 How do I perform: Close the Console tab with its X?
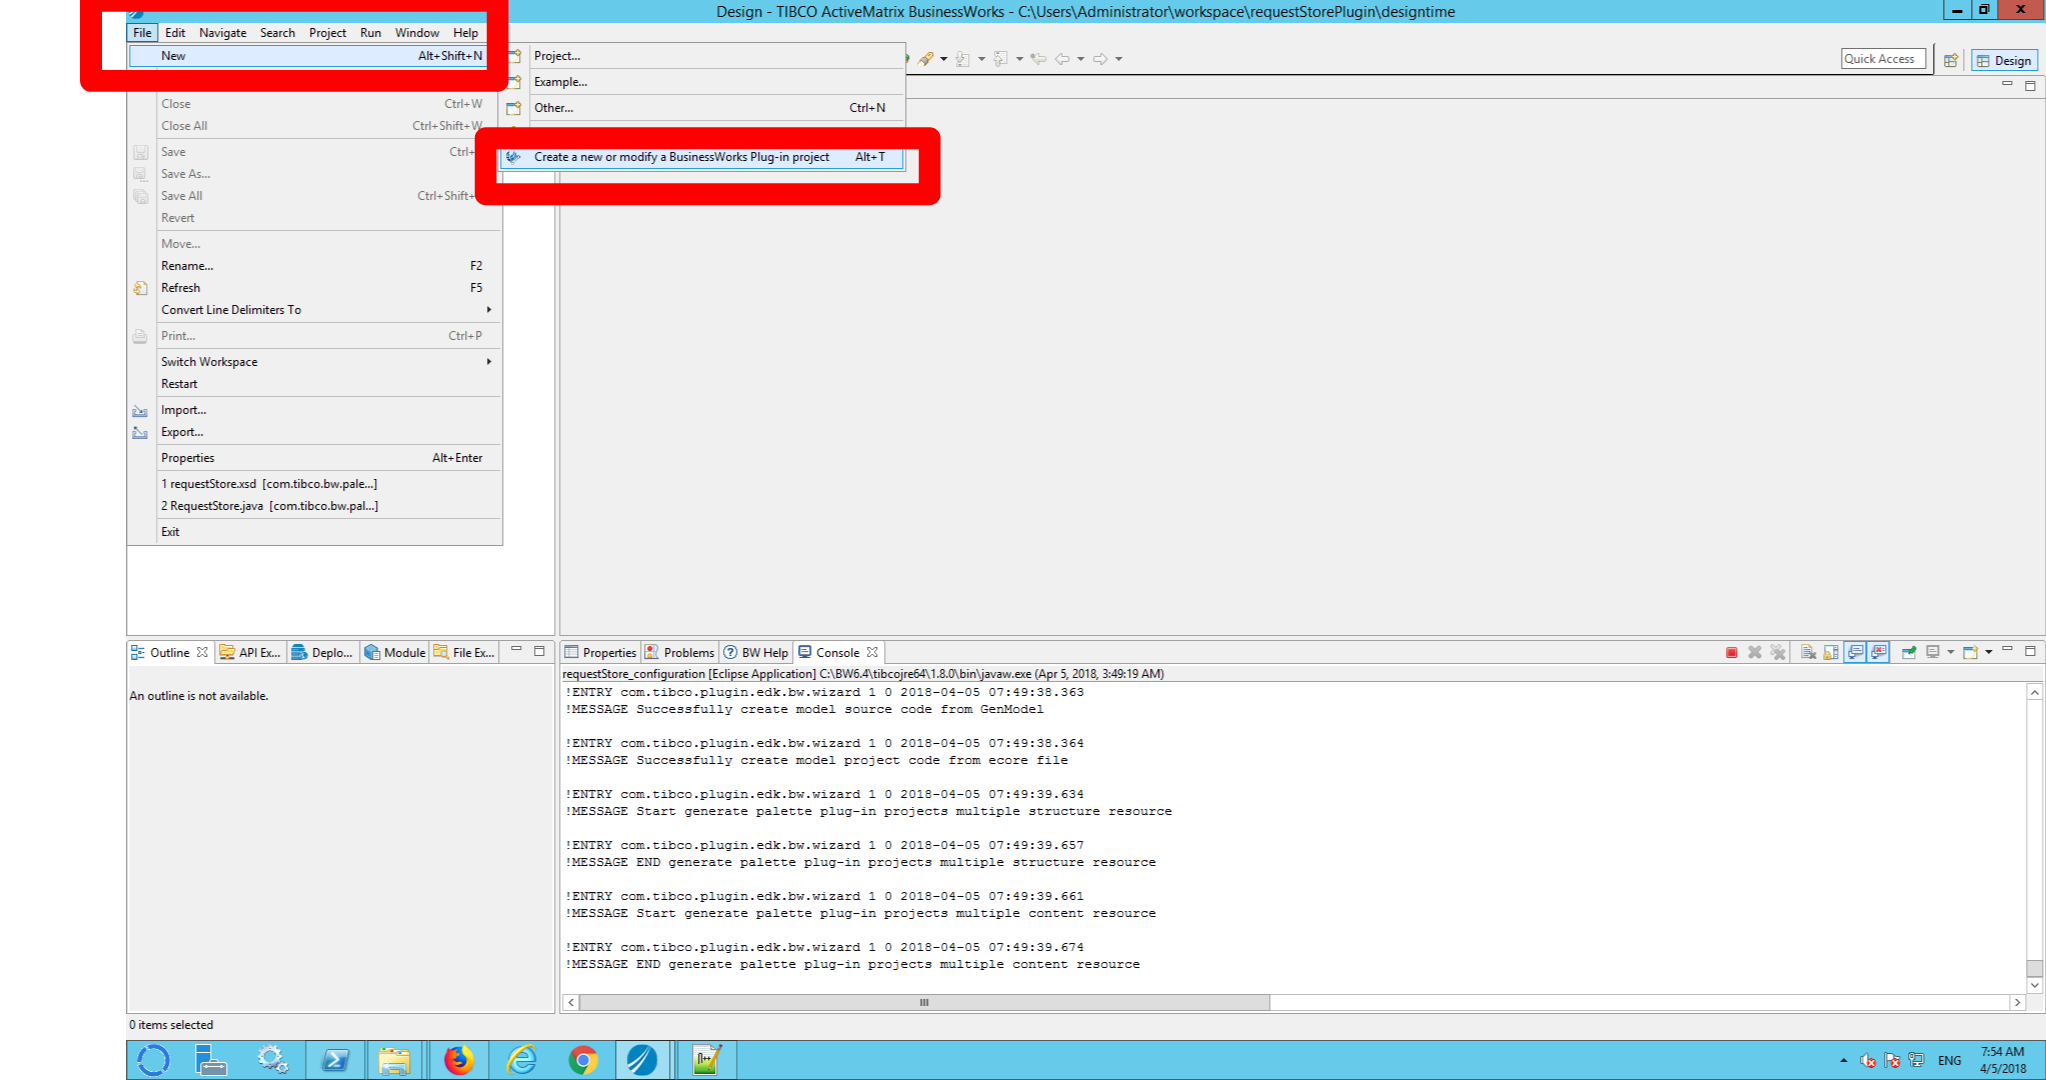click(872, 652)
